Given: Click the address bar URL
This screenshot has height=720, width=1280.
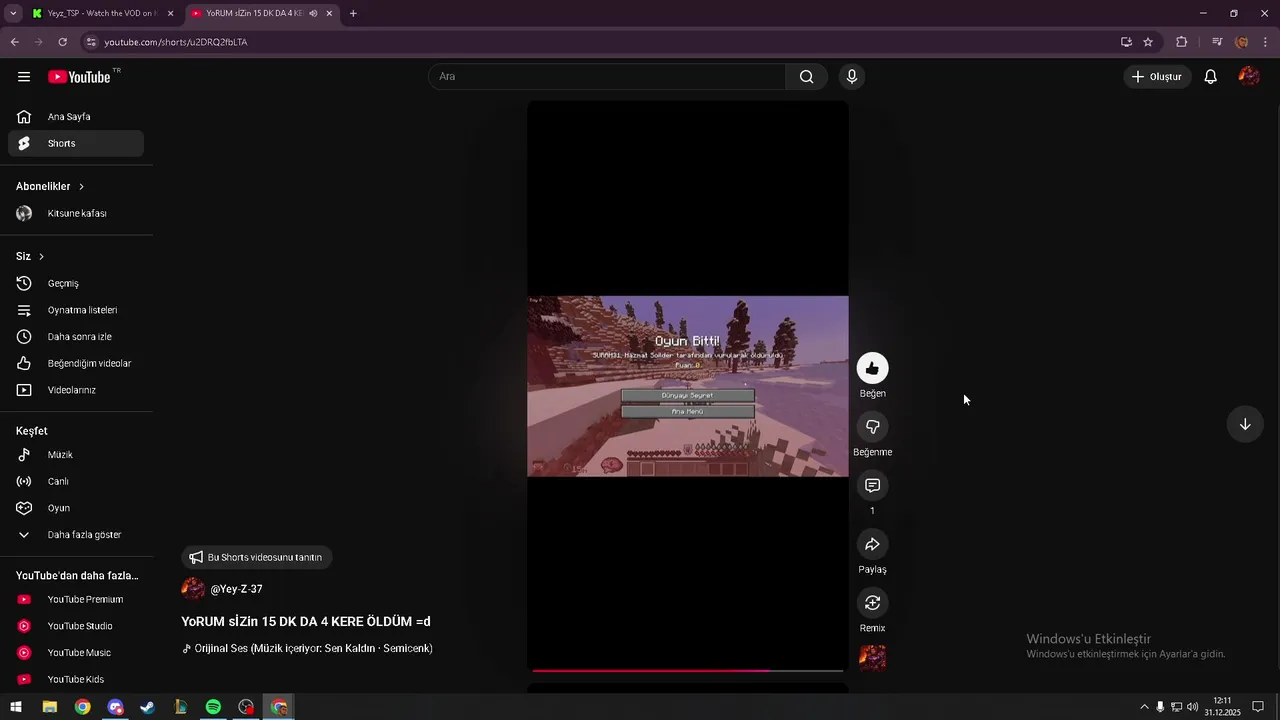Looking at the screenshot, I should click(x=176, y=42).
